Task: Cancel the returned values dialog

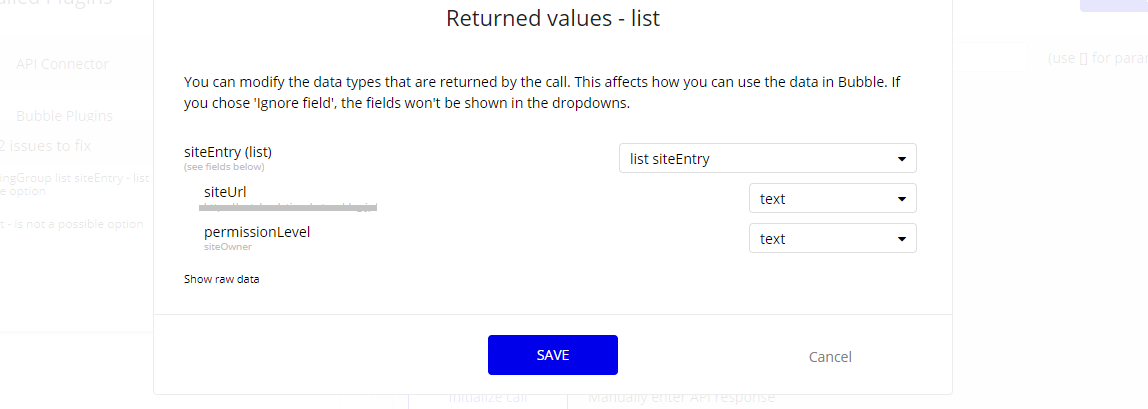Action: point(830,357)
